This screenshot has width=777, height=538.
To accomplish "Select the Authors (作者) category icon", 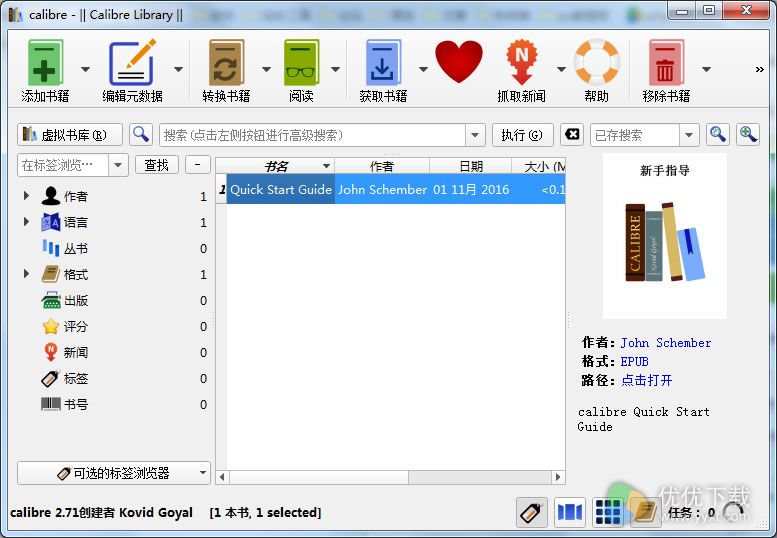I will (x=51, y=196).
